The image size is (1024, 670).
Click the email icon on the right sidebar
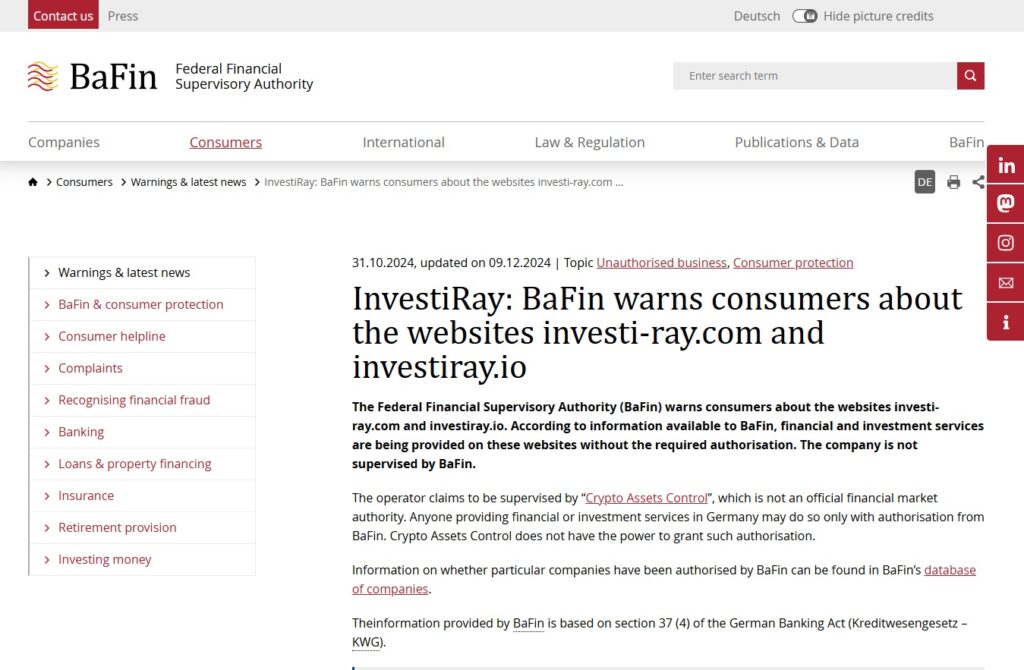click(x=1005, y=282)
